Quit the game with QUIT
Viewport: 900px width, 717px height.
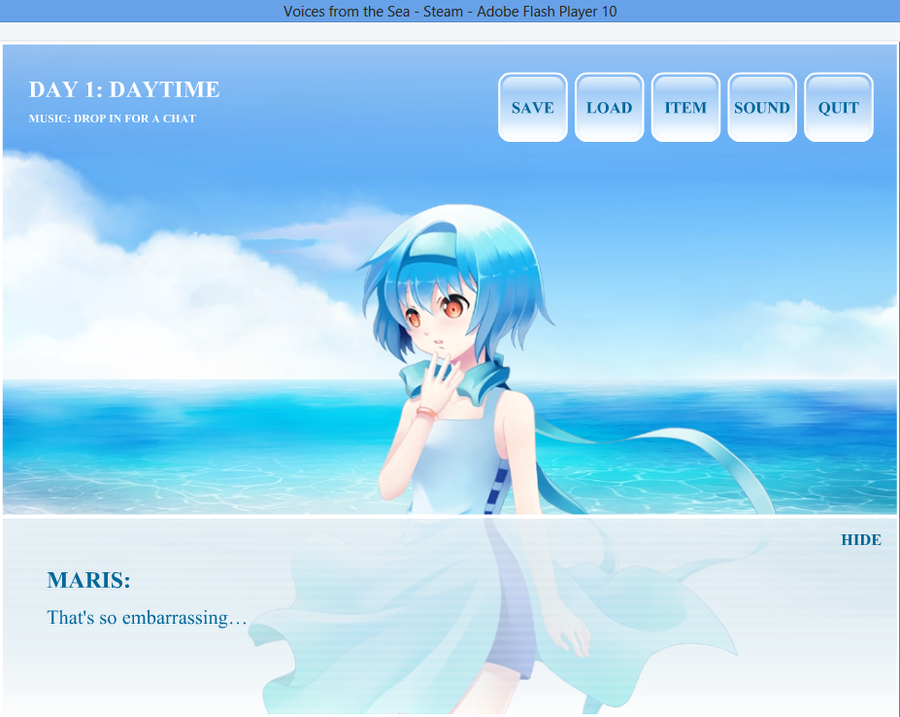pyautogui.click(x=838, y=108)
